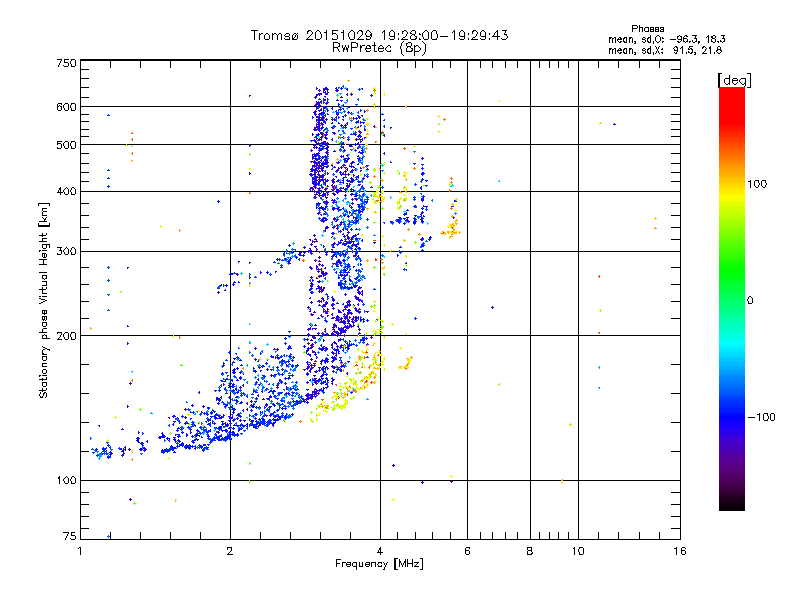
Task: Click the x-axis tick label '16'
Action: 680,552
